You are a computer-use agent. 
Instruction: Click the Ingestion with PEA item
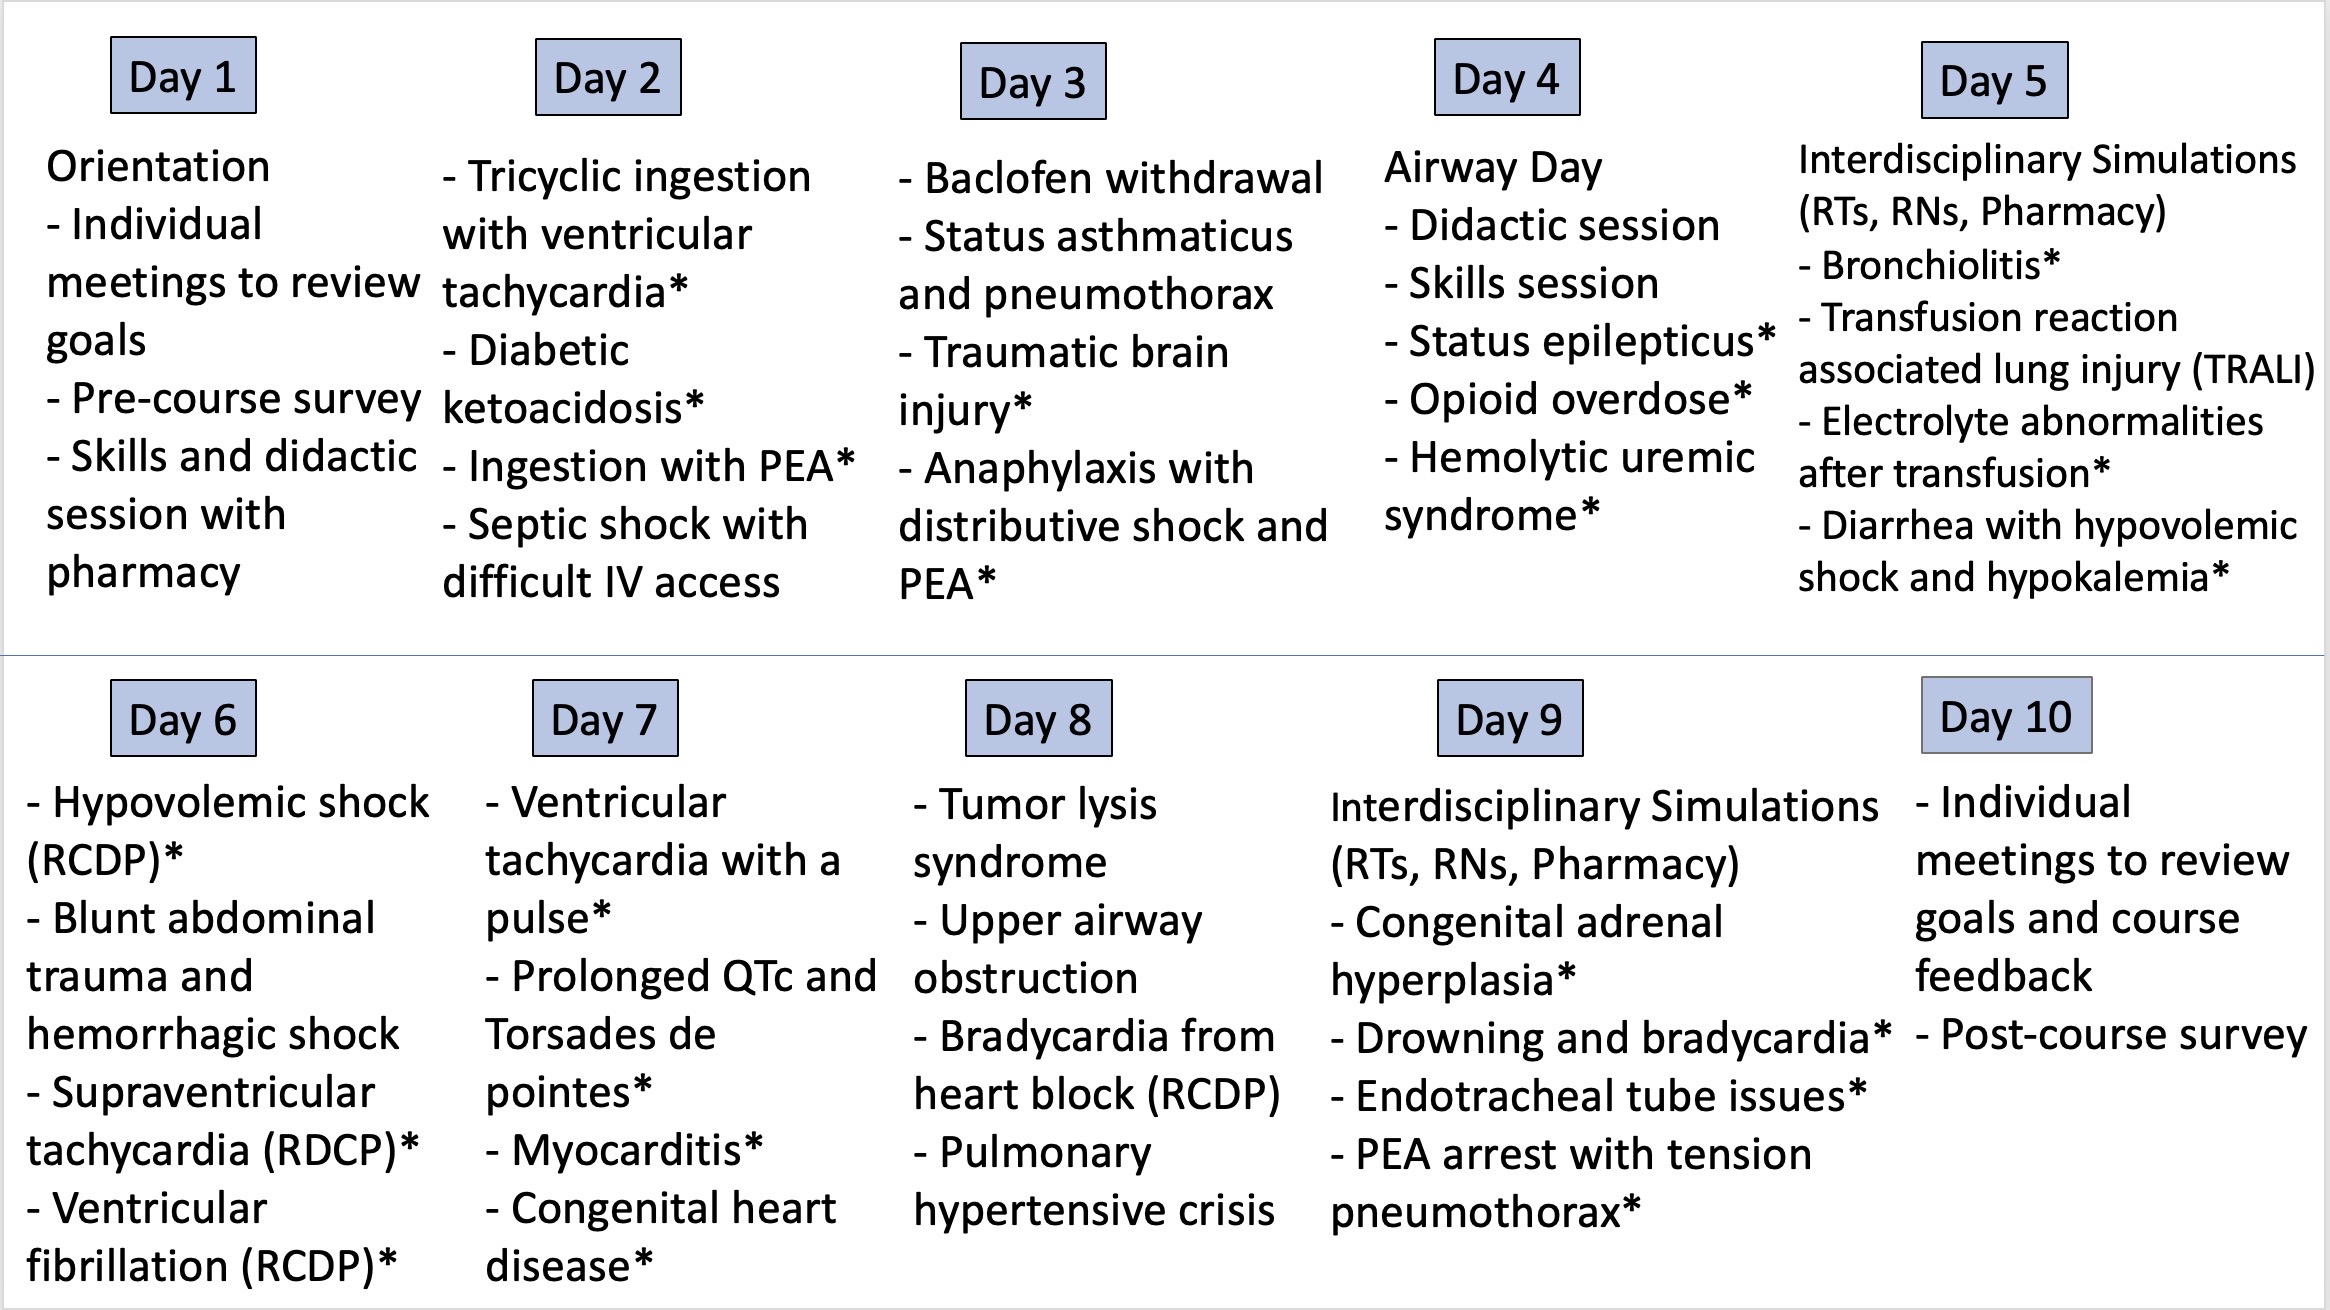coord(649,466)
